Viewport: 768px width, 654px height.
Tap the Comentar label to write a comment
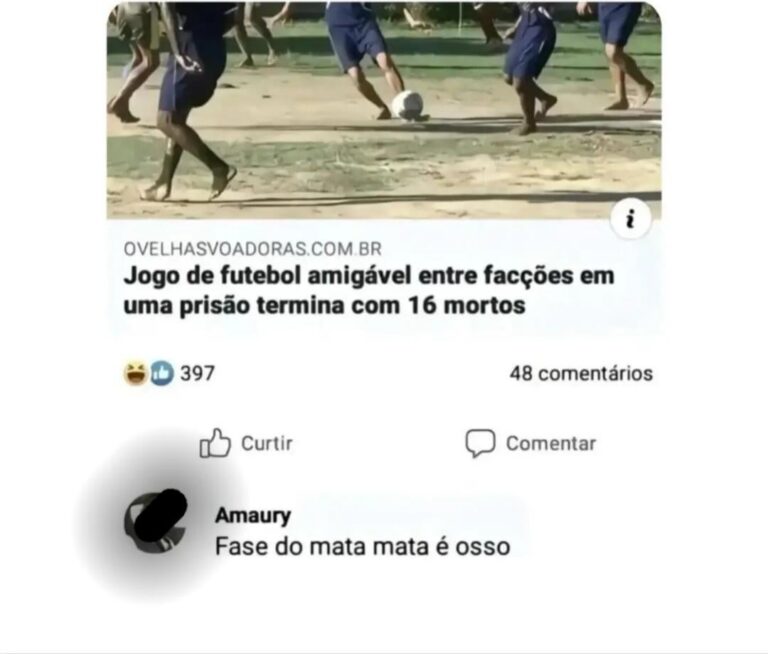tap(551, 443)
